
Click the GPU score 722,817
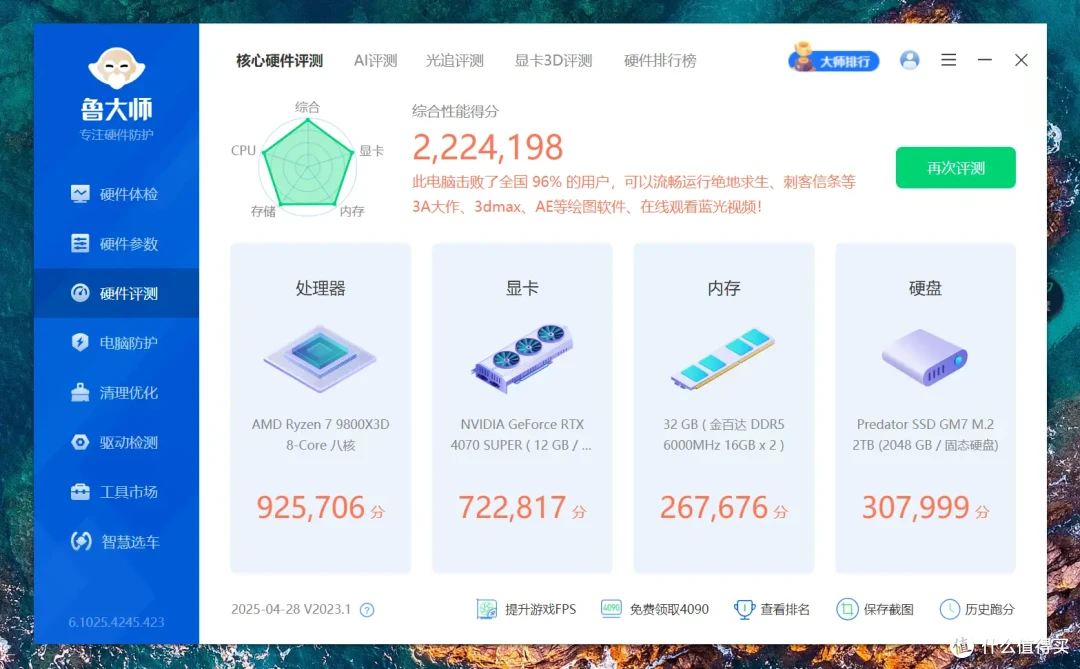click(512, 508)
